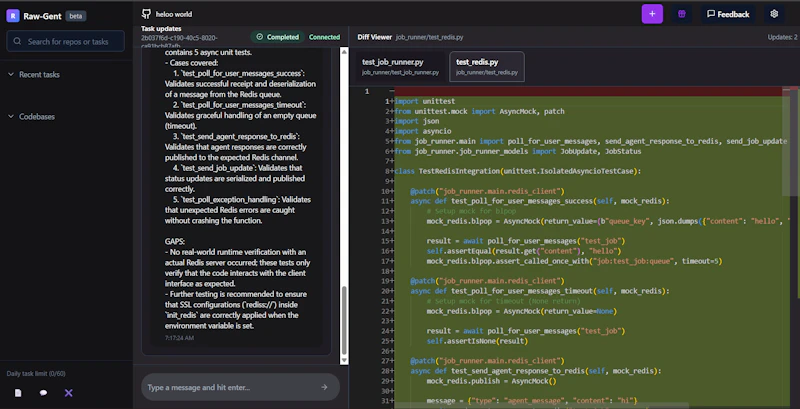Click the Updates: 2 counter
The width and height of the screenshot is (800, 409).
tap(782, 37)
